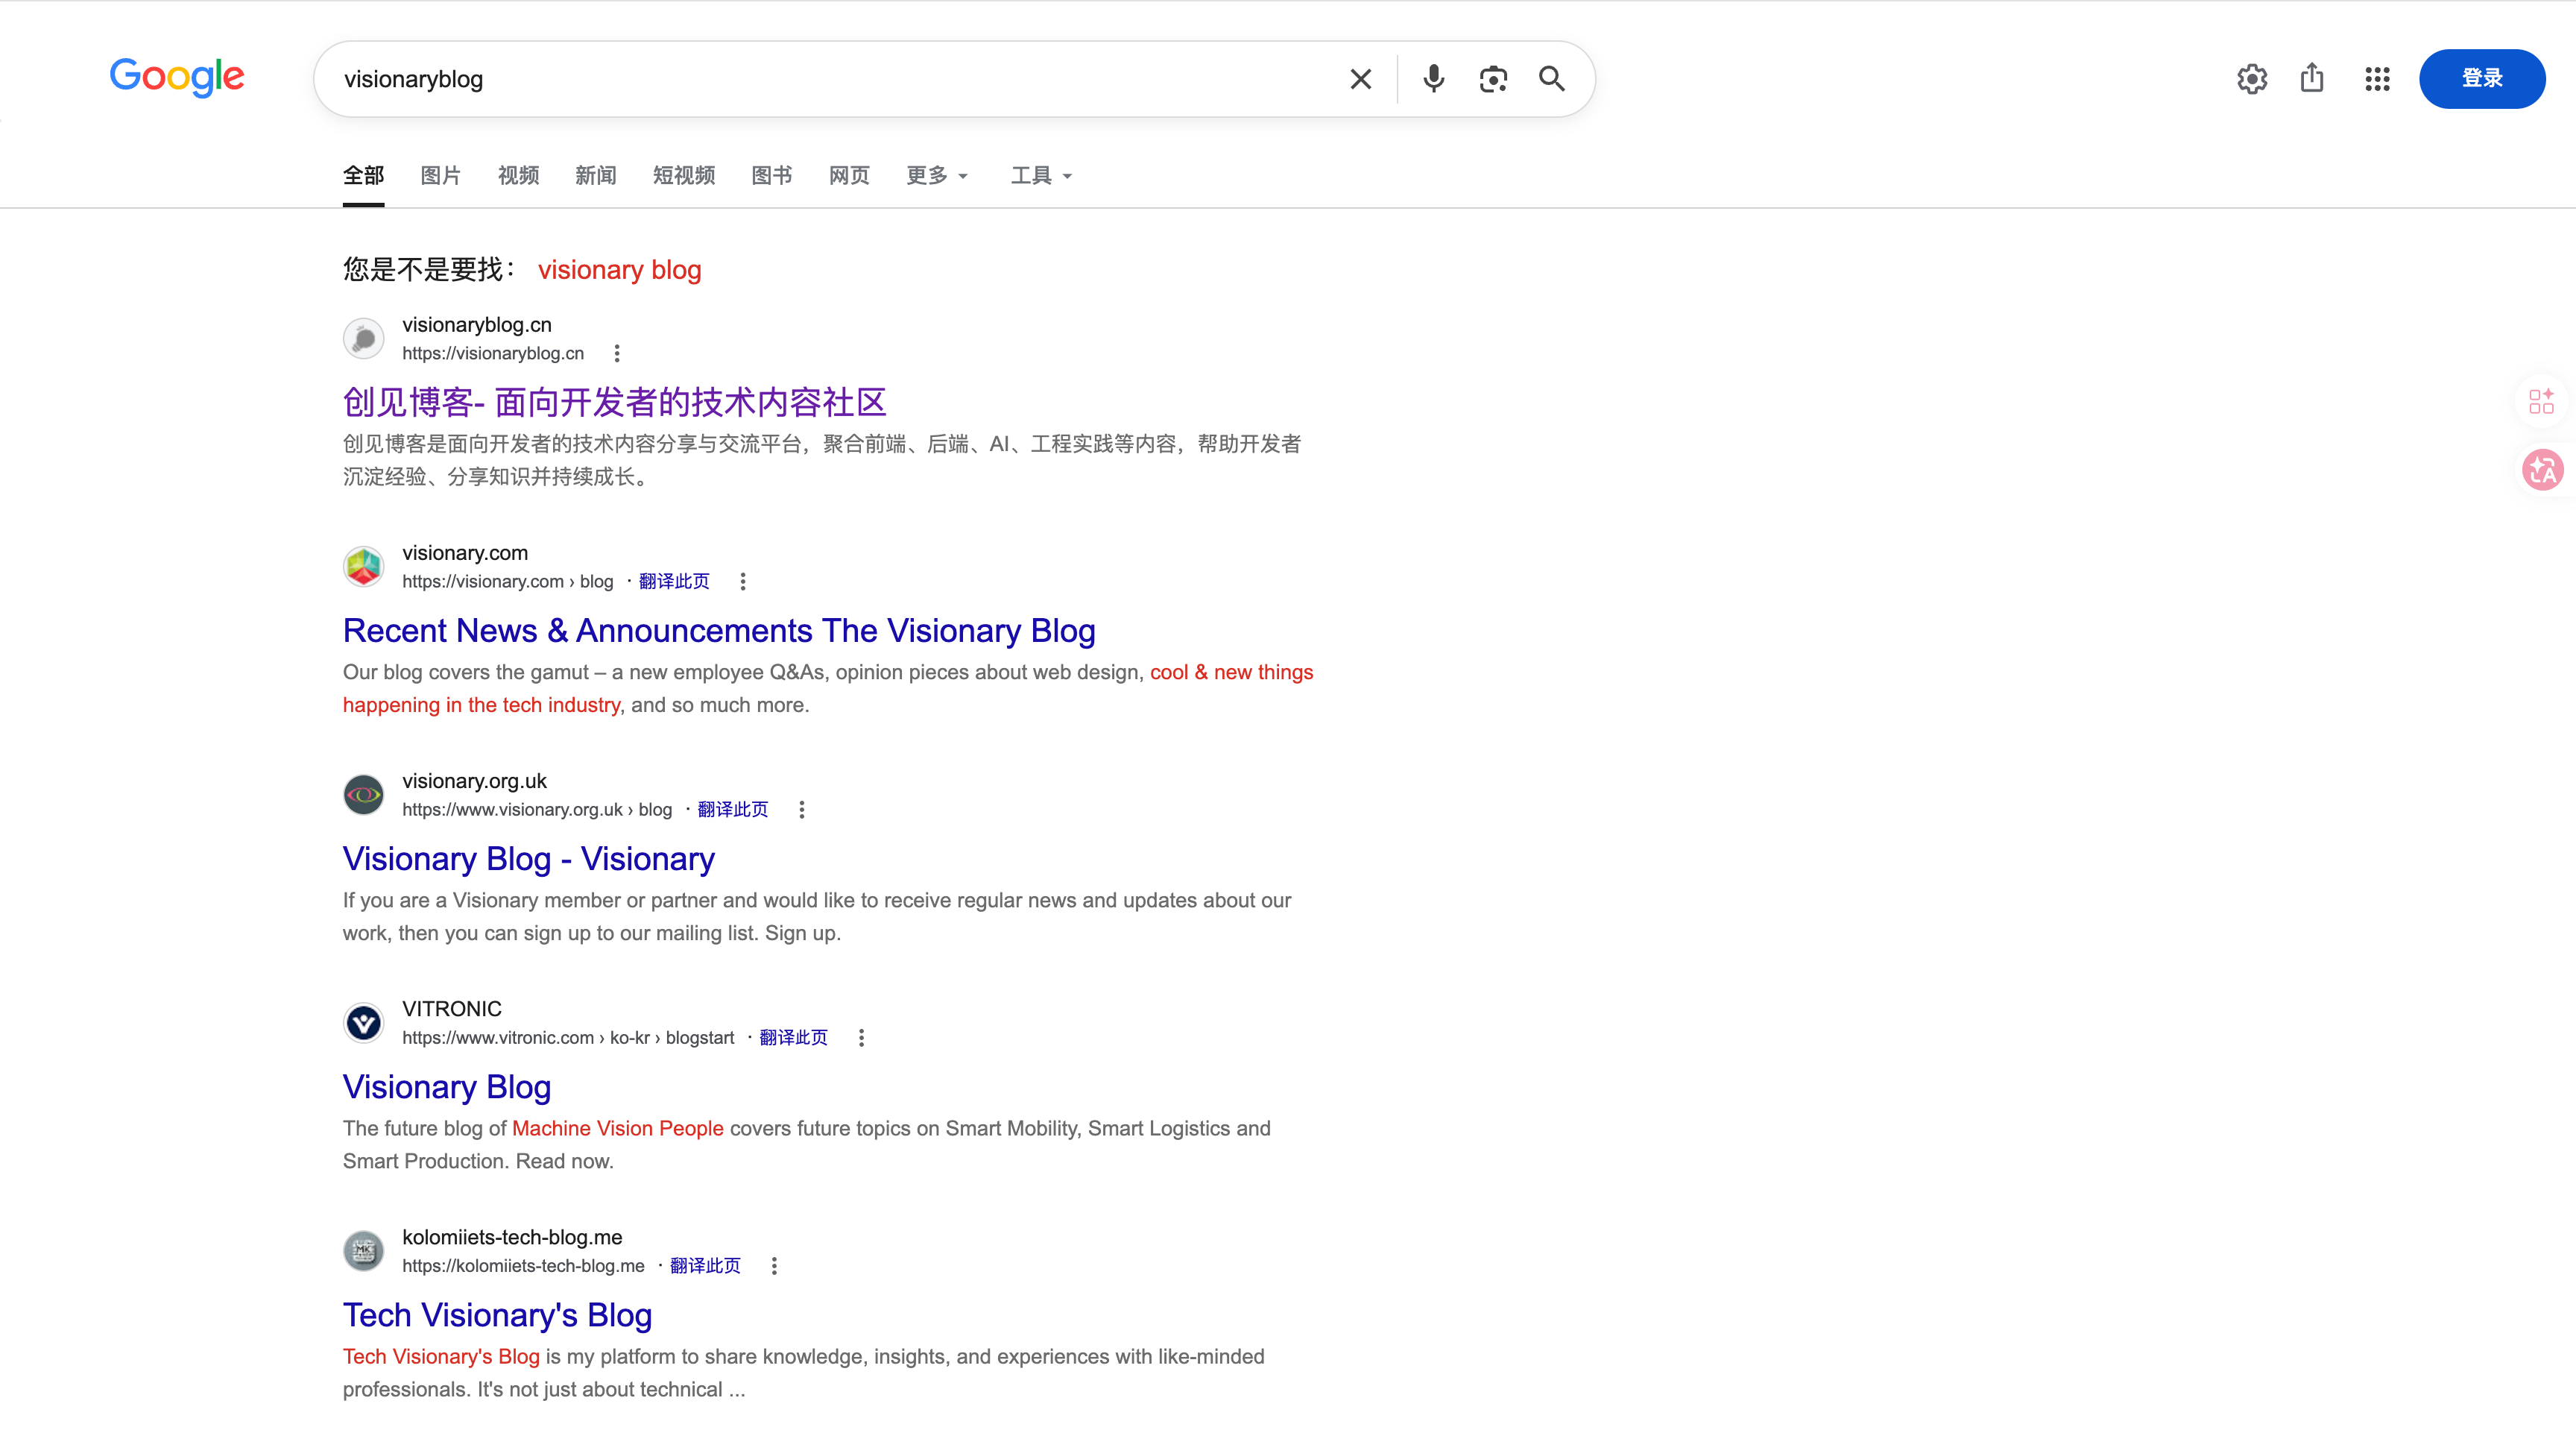Click 翻译此页 for the visionary.org.uk result
The height and width of the screenshot is (1430, 2576).
click(x=733, y=810)
